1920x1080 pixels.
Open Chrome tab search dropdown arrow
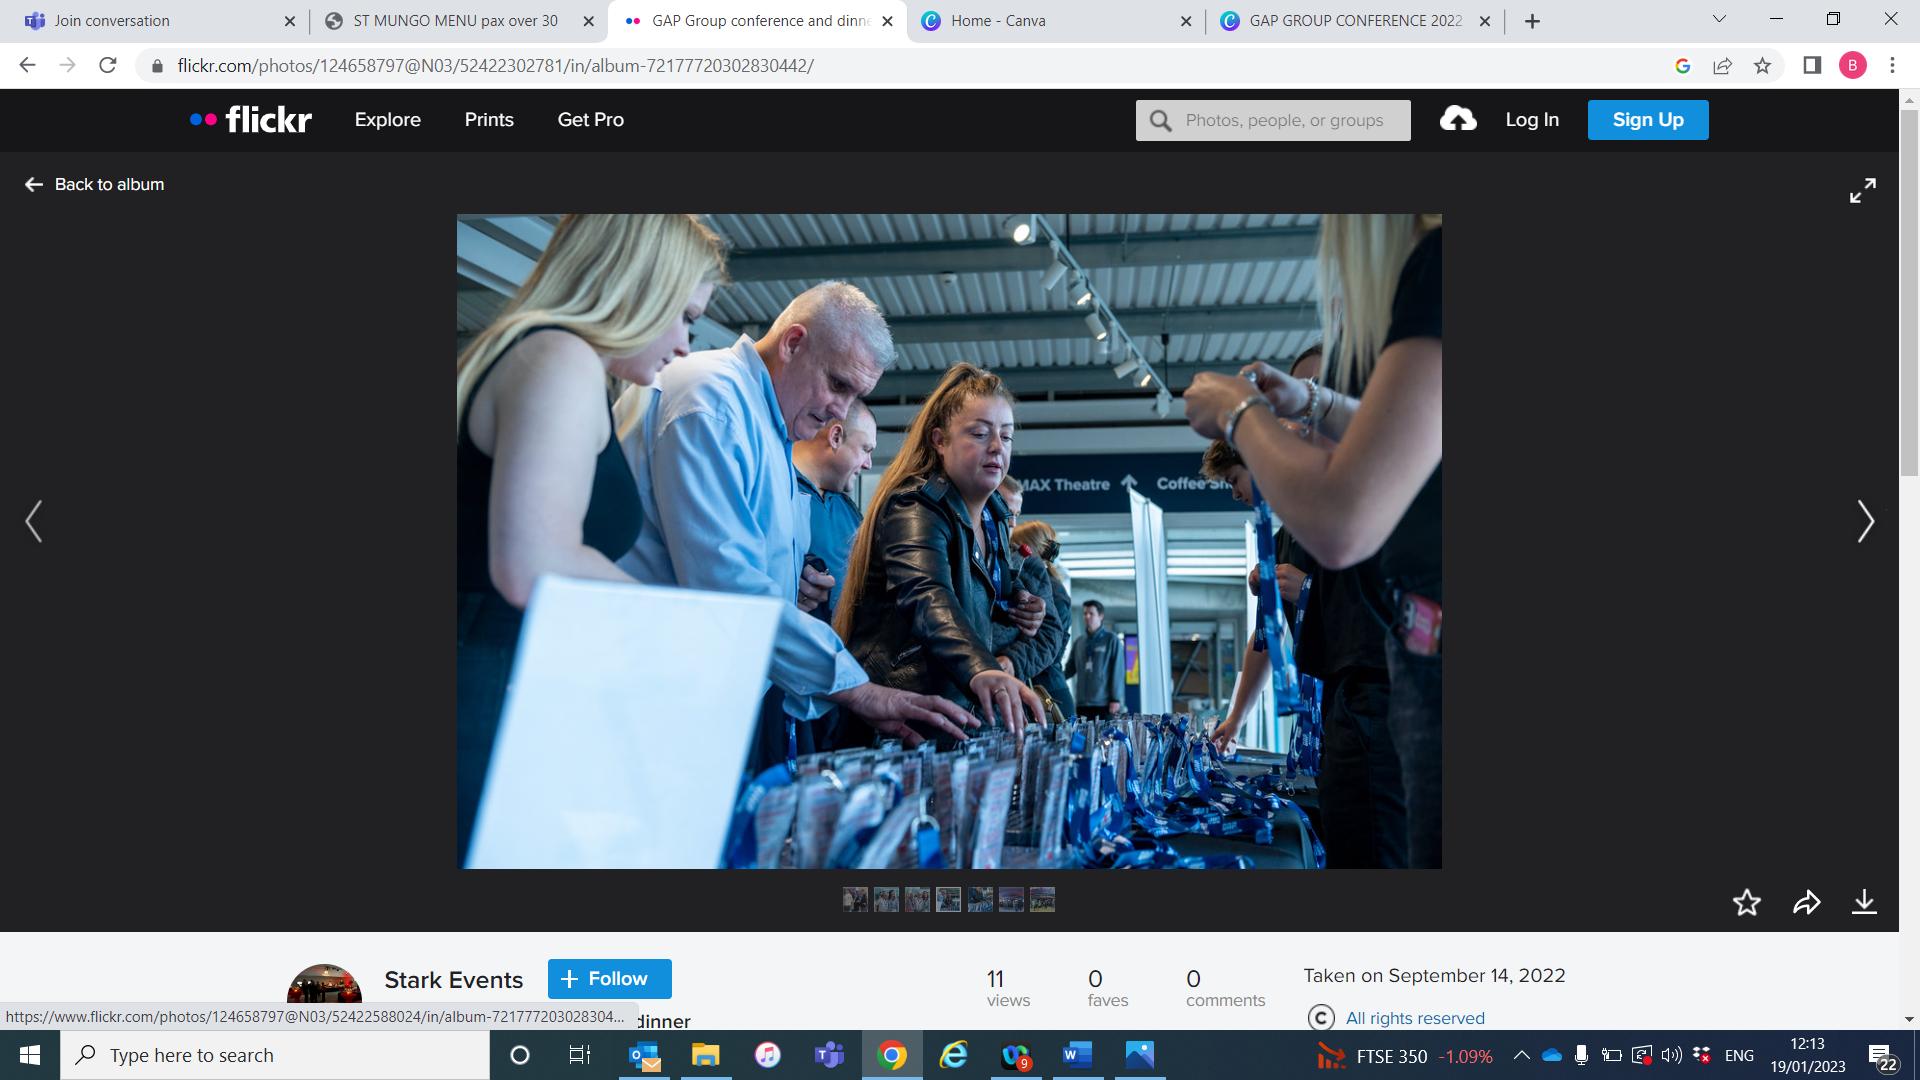1719,19
